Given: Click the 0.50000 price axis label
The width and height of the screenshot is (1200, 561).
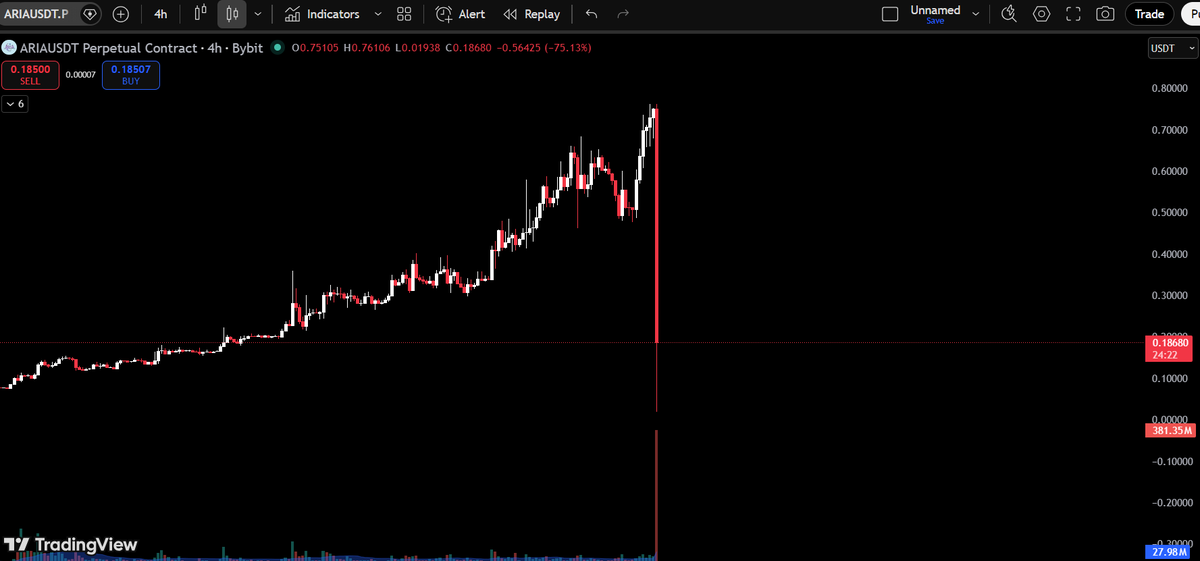Looking at the screenshot, I should [x=1172, y=212].
